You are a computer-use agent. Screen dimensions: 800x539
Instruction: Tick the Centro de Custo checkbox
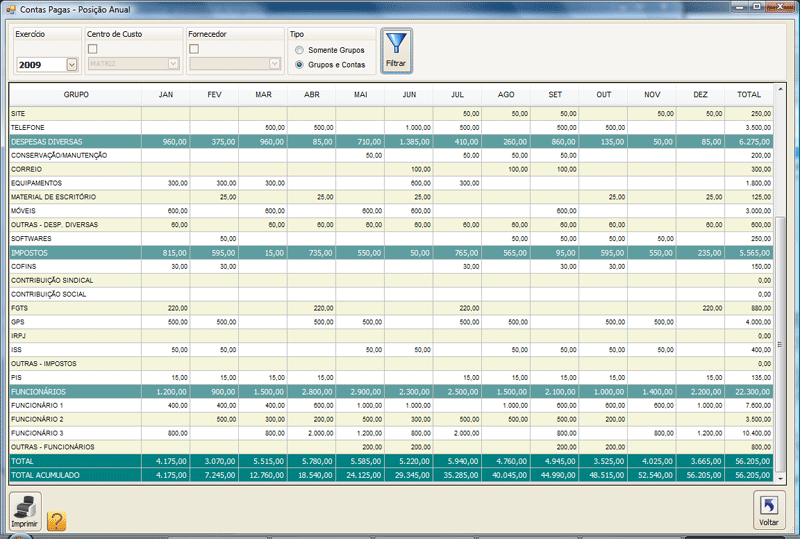tap(92, 49)
